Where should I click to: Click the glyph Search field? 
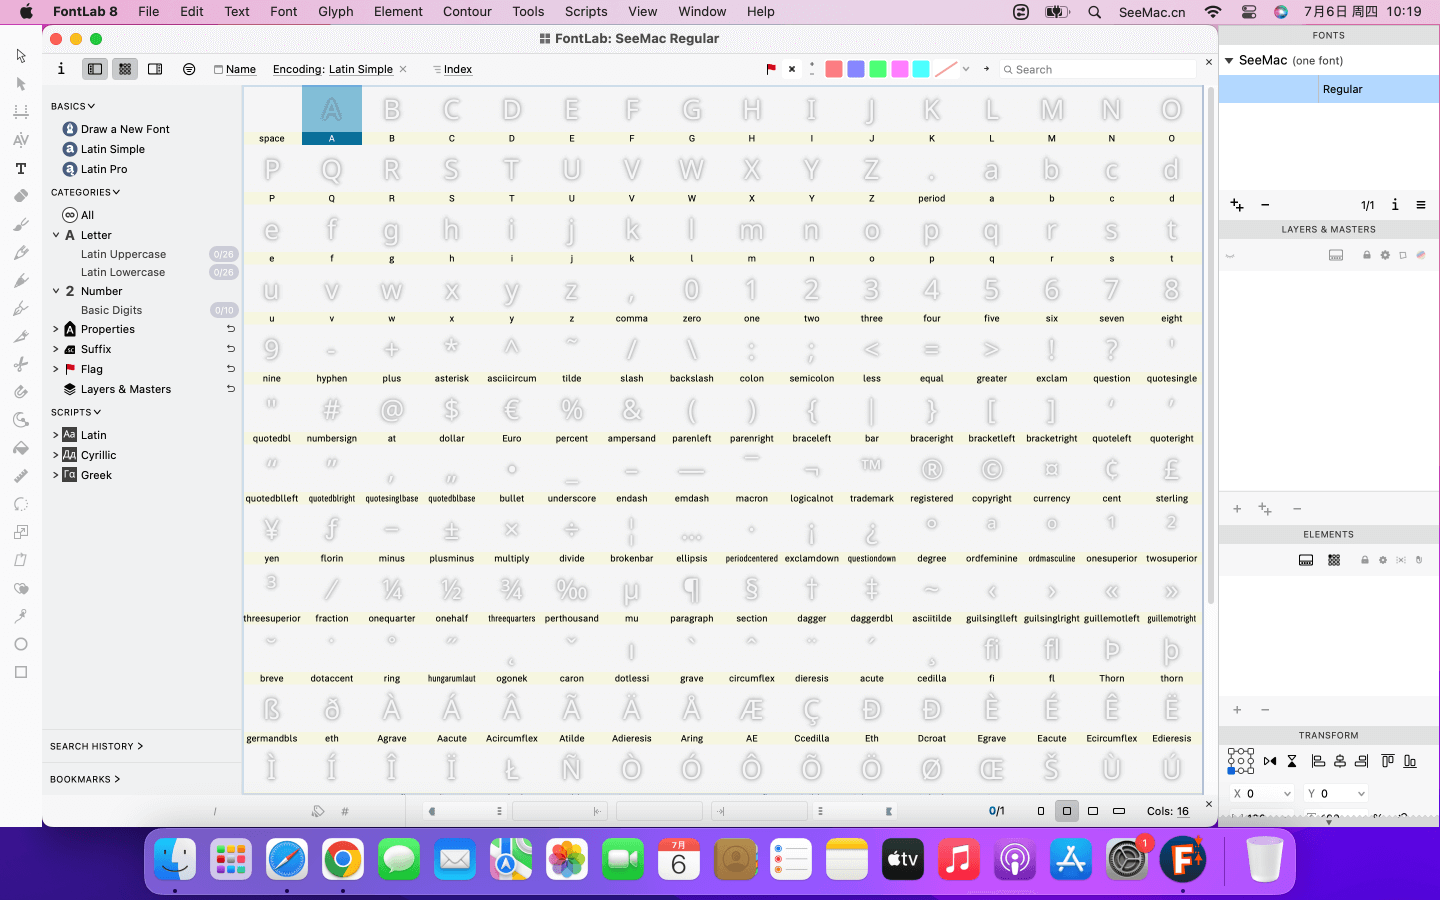tap(1100, 69)
